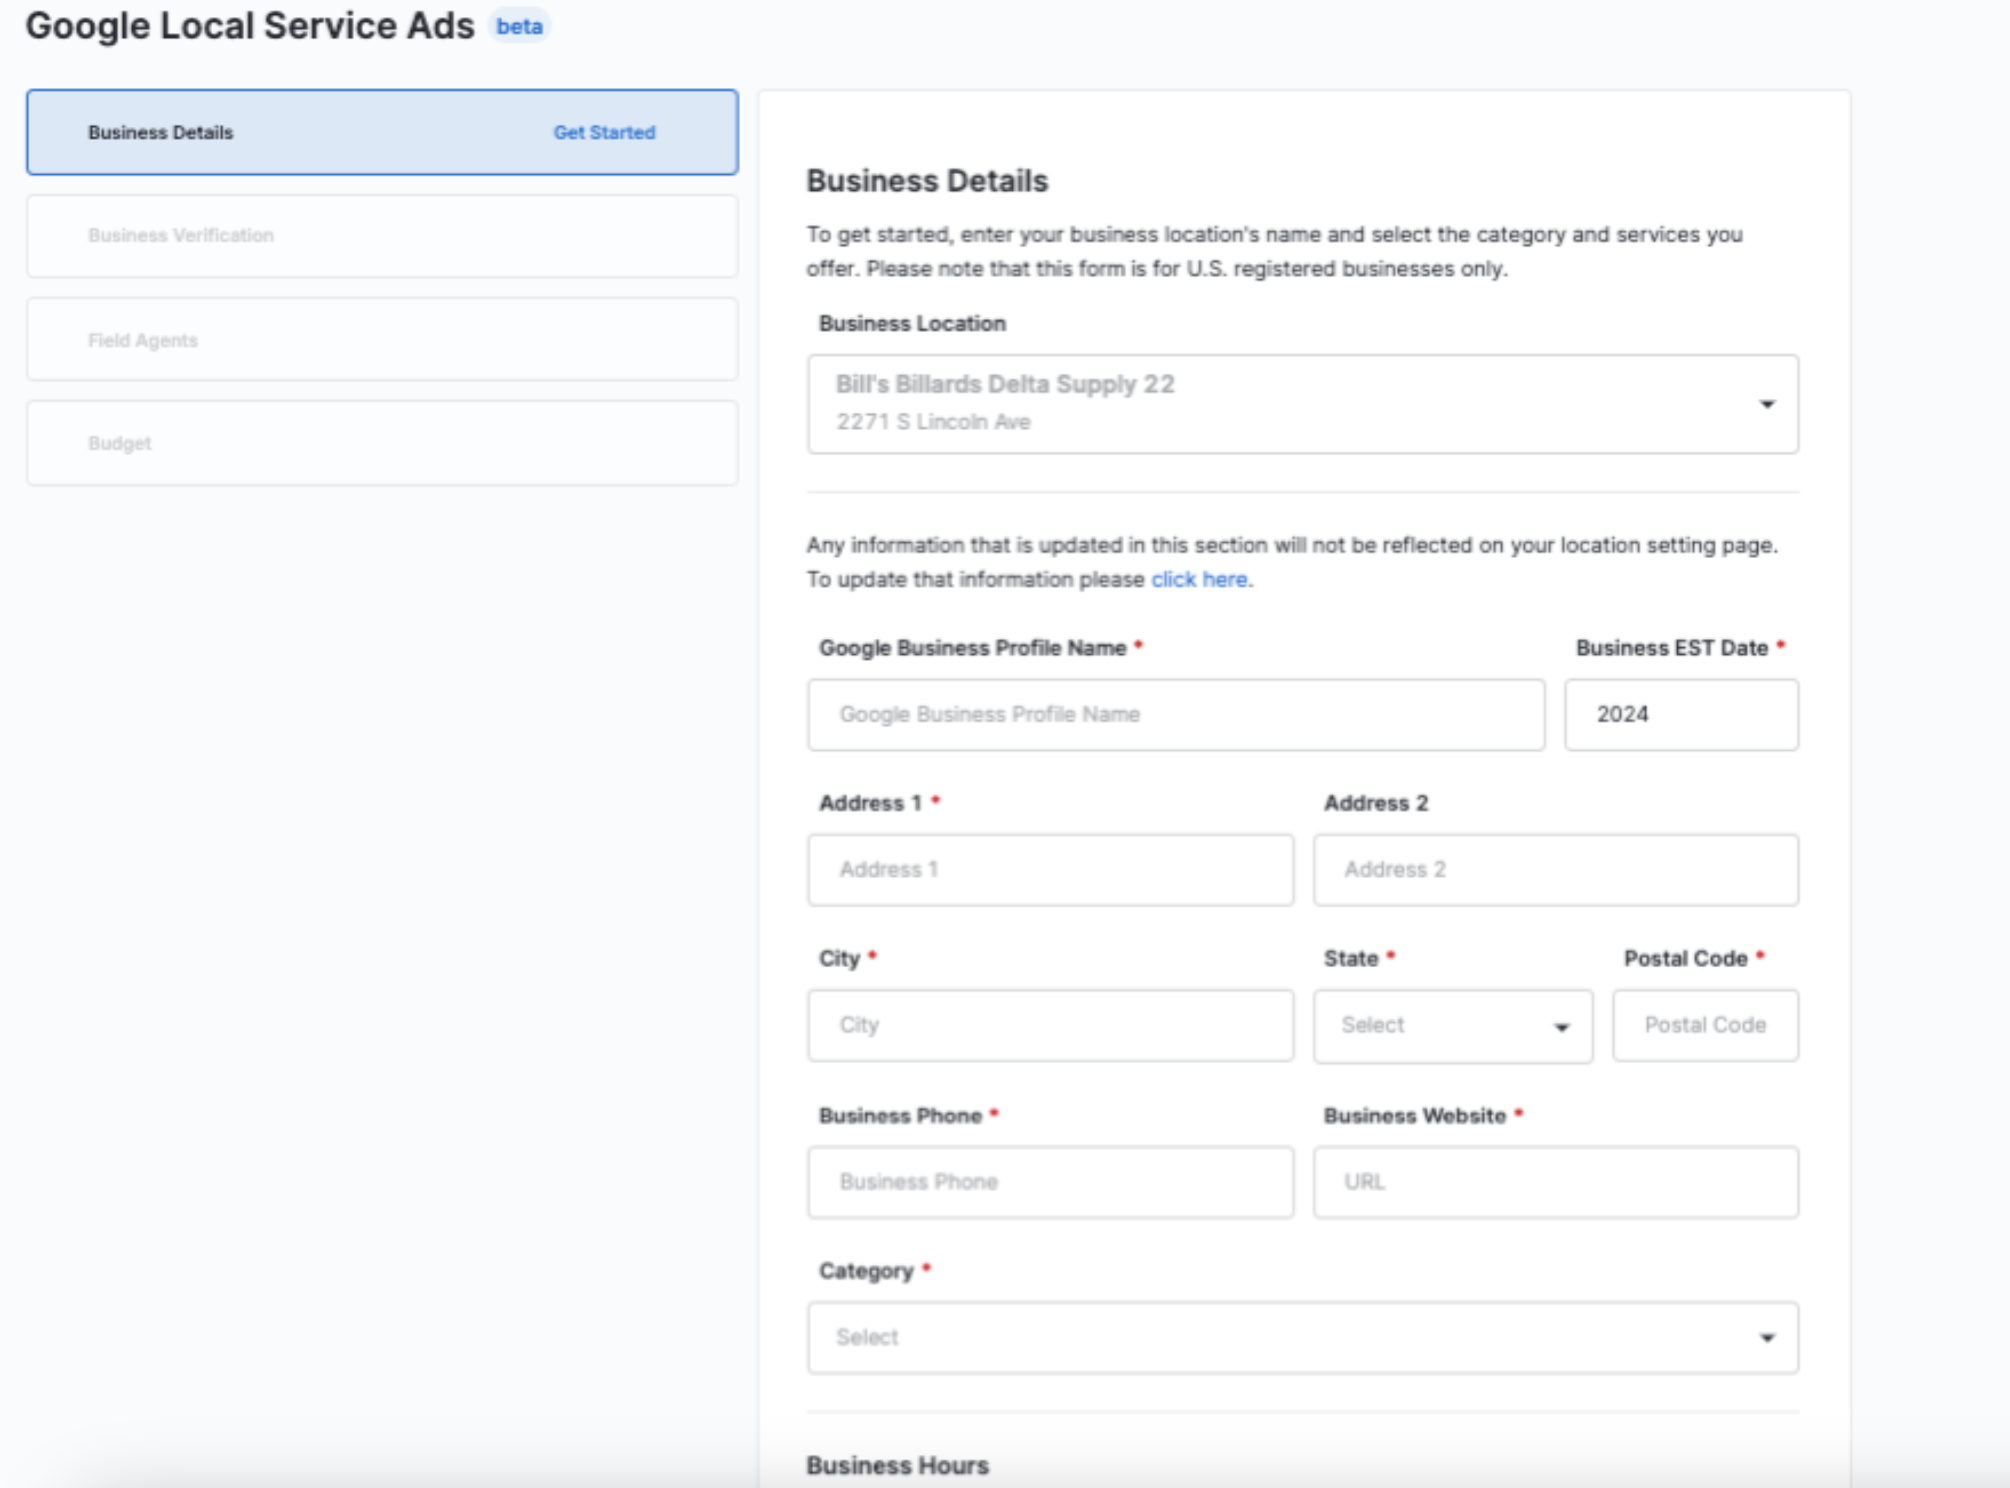Open the Business Location dropdown arrow
2010x1488 pixels.
coord(1766,404)
